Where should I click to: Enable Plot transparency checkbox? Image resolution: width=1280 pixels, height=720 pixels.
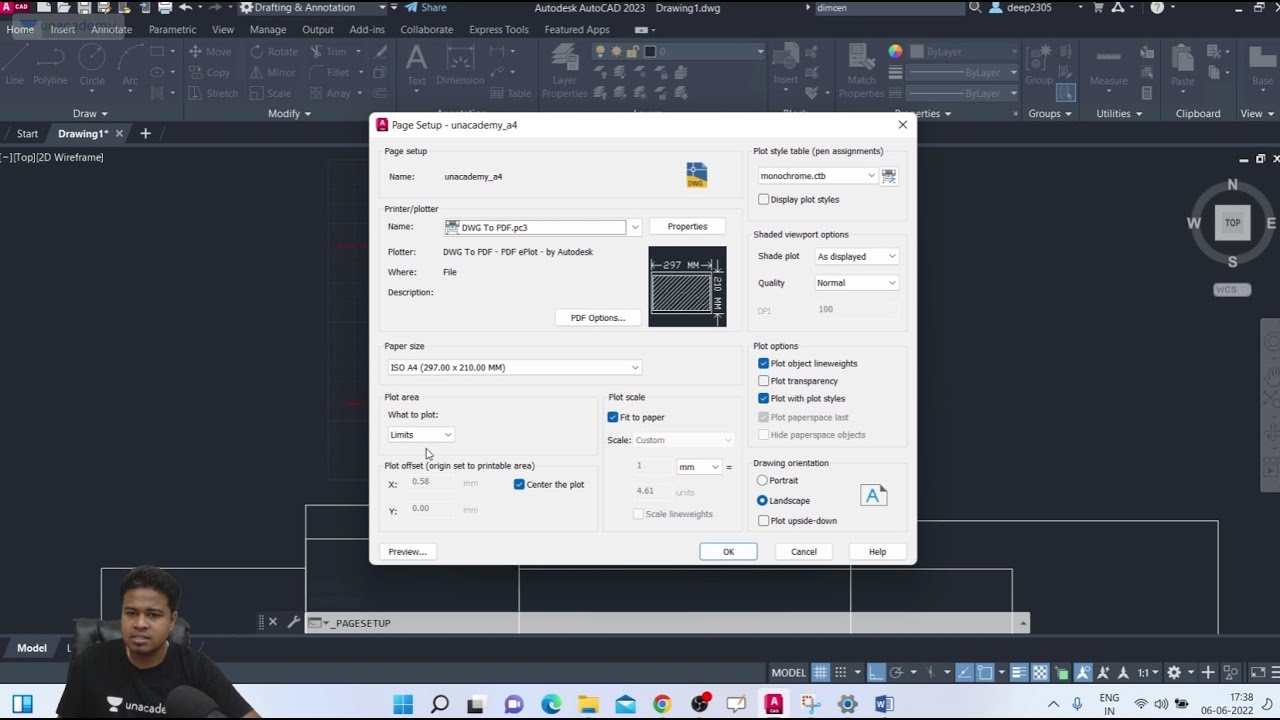(x=764, y=381)
